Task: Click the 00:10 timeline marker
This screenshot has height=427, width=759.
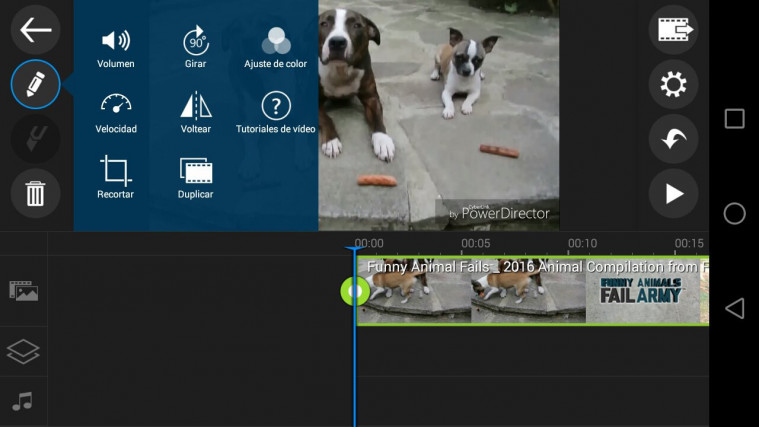Action: click(582, 243)
